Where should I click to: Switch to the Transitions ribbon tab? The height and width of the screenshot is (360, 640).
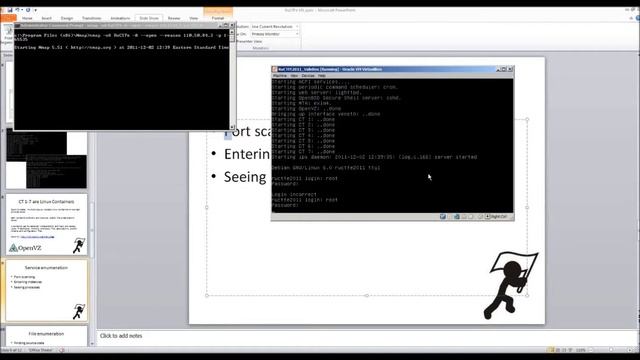(91, 18)
